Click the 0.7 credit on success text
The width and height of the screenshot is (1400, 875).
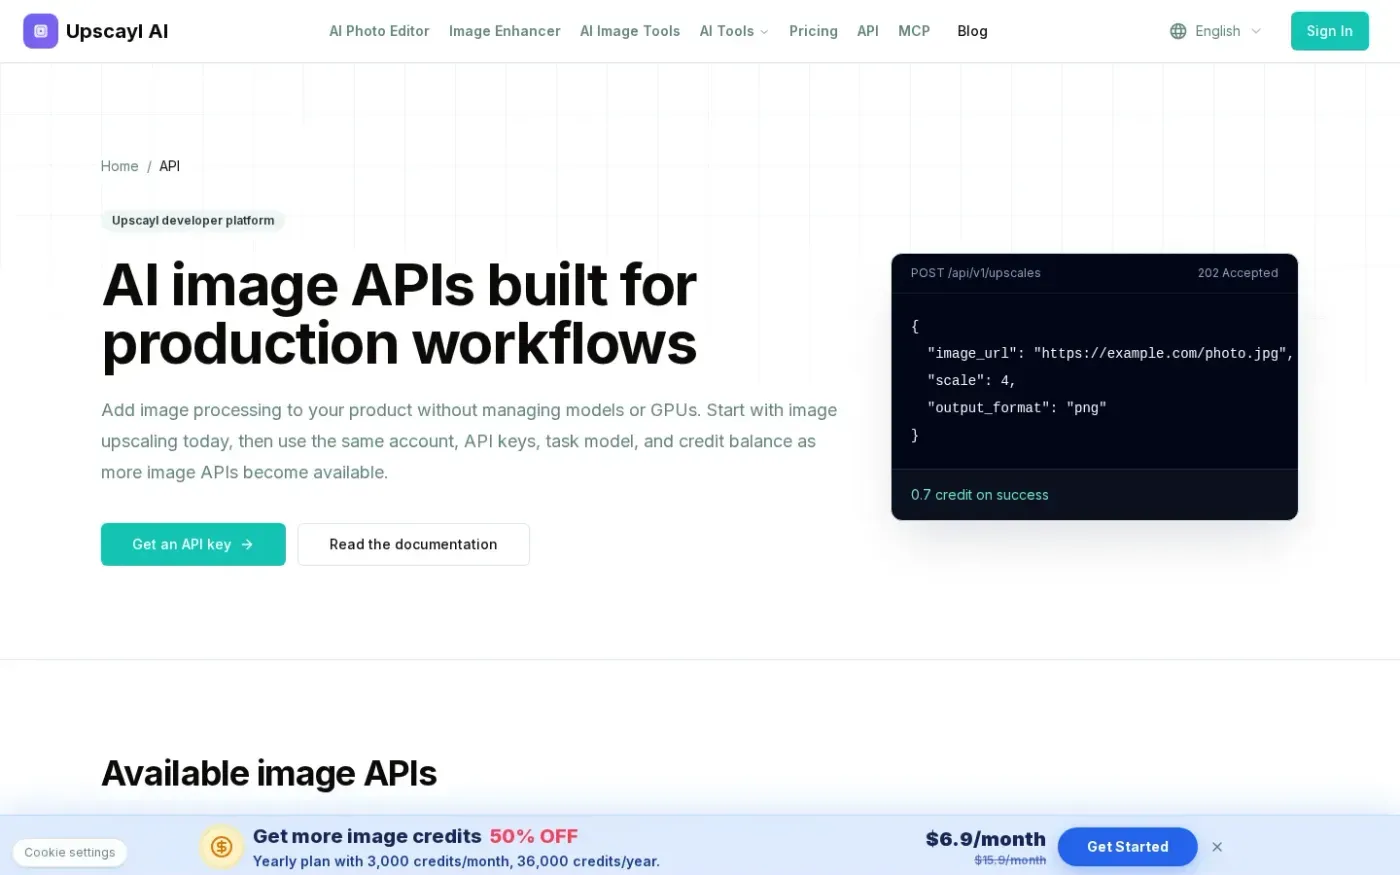[x=979, y=495]
